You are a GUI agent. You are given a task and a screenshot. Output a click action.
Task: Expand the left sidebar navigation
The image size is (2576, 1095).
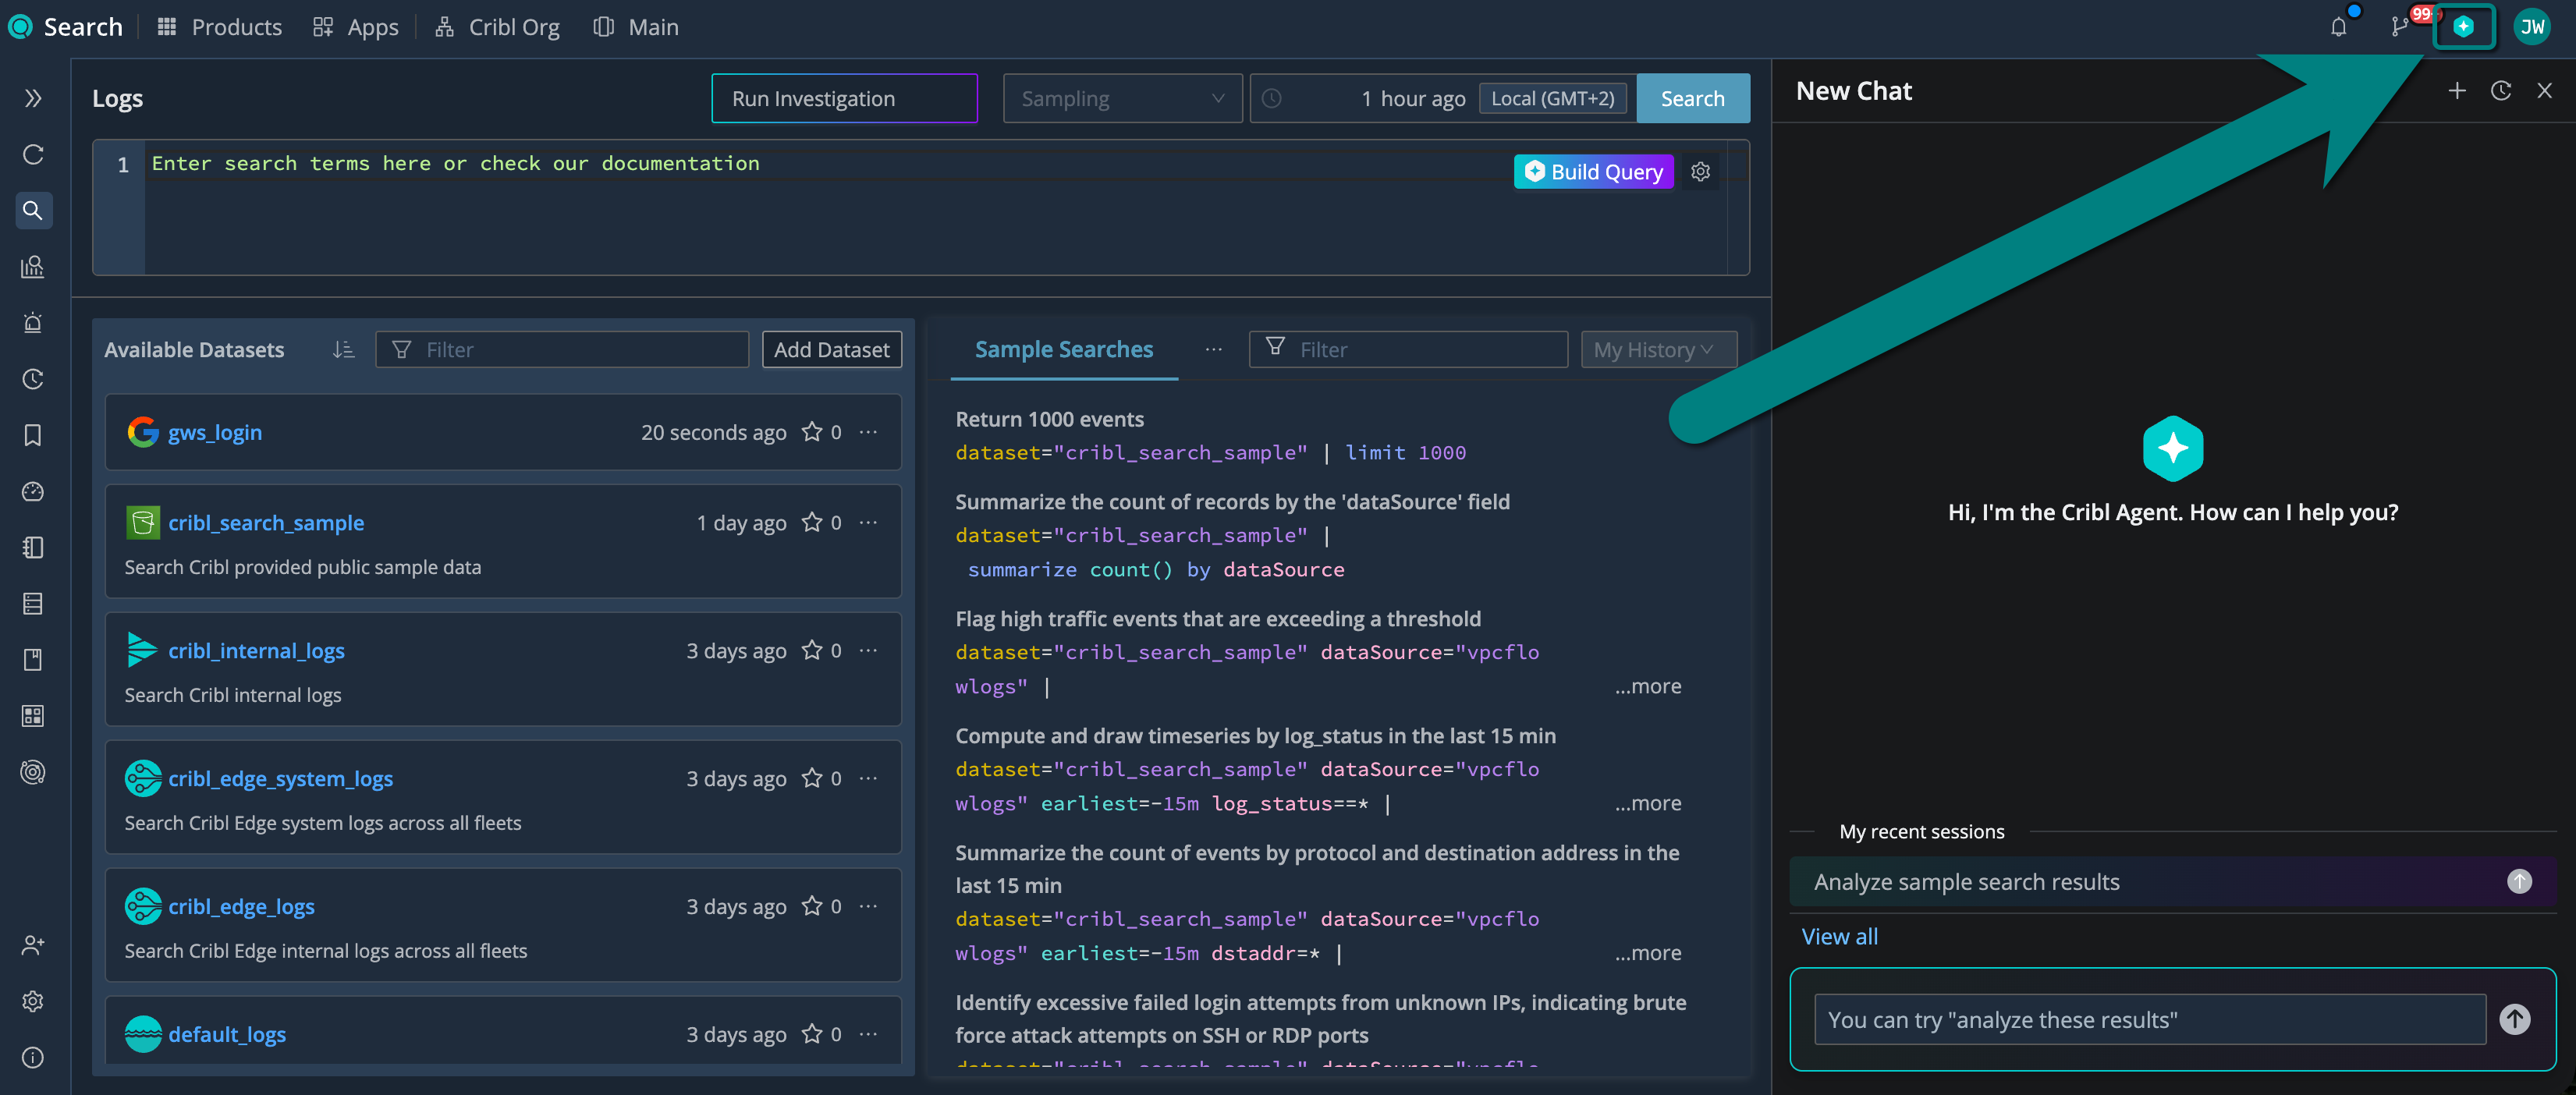coord(33,98)
